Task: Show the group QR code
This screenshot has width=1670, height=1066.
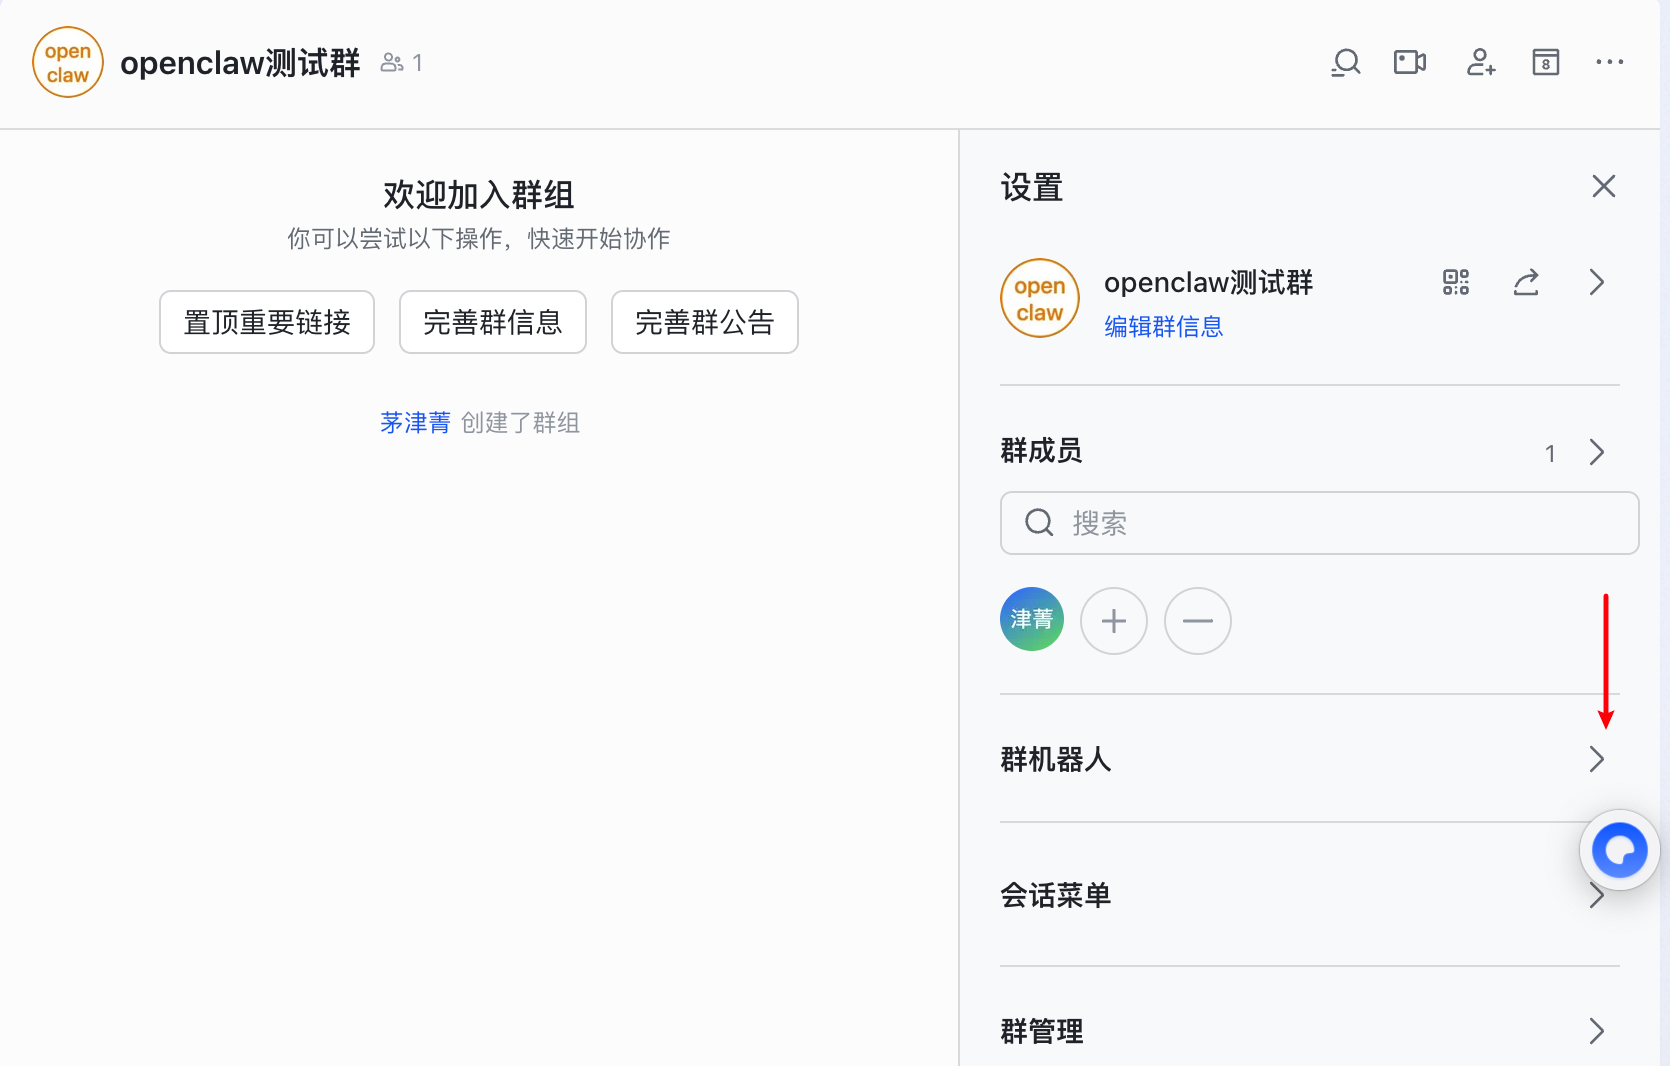Action: click(1456, 282)
